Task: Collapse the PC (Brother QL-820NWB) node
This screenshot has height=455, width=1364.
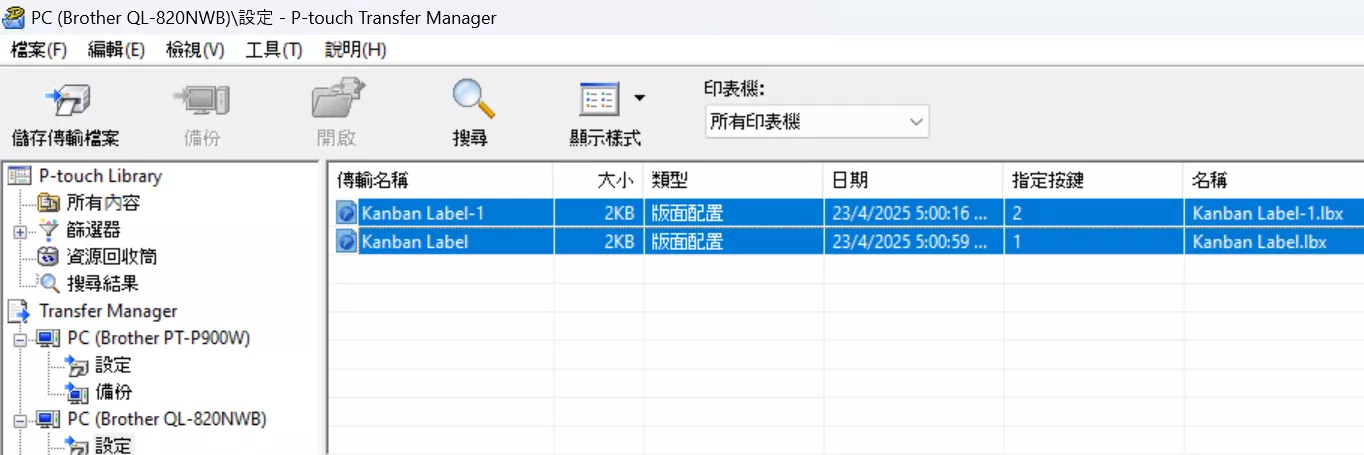Action: (20, 420)
